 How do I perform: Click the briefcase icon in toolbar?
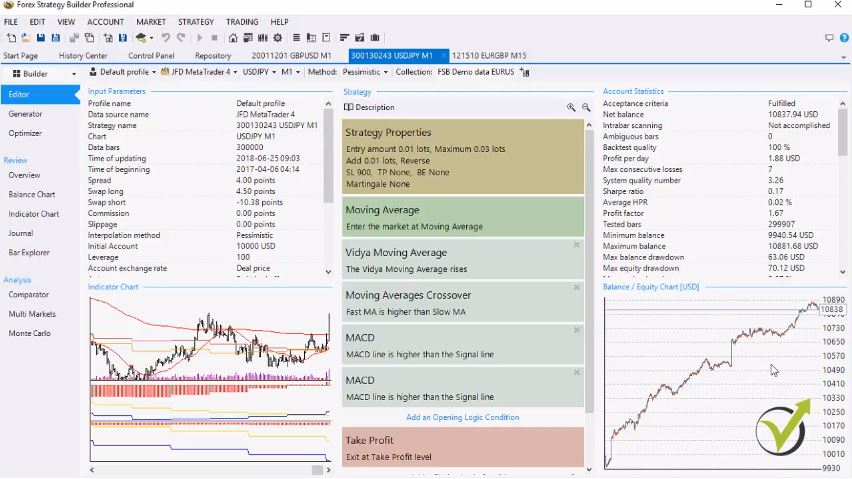click(375, 38)
